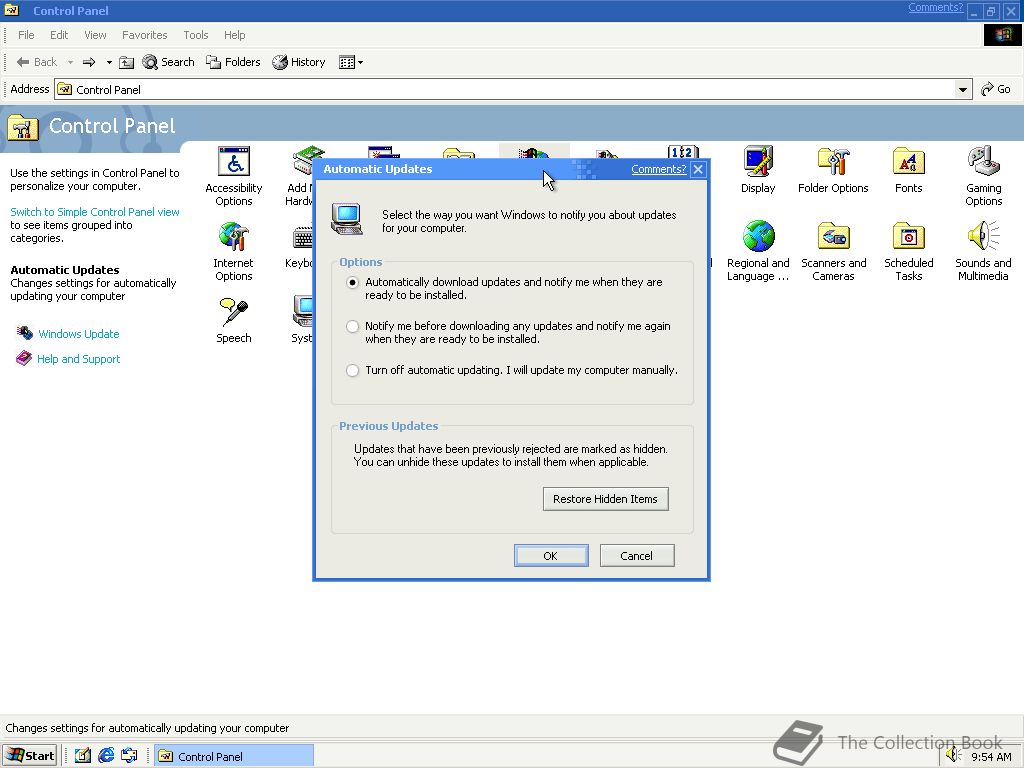1024x768 pixels.
Task: Open the Favorites menu
Action: 144,35
